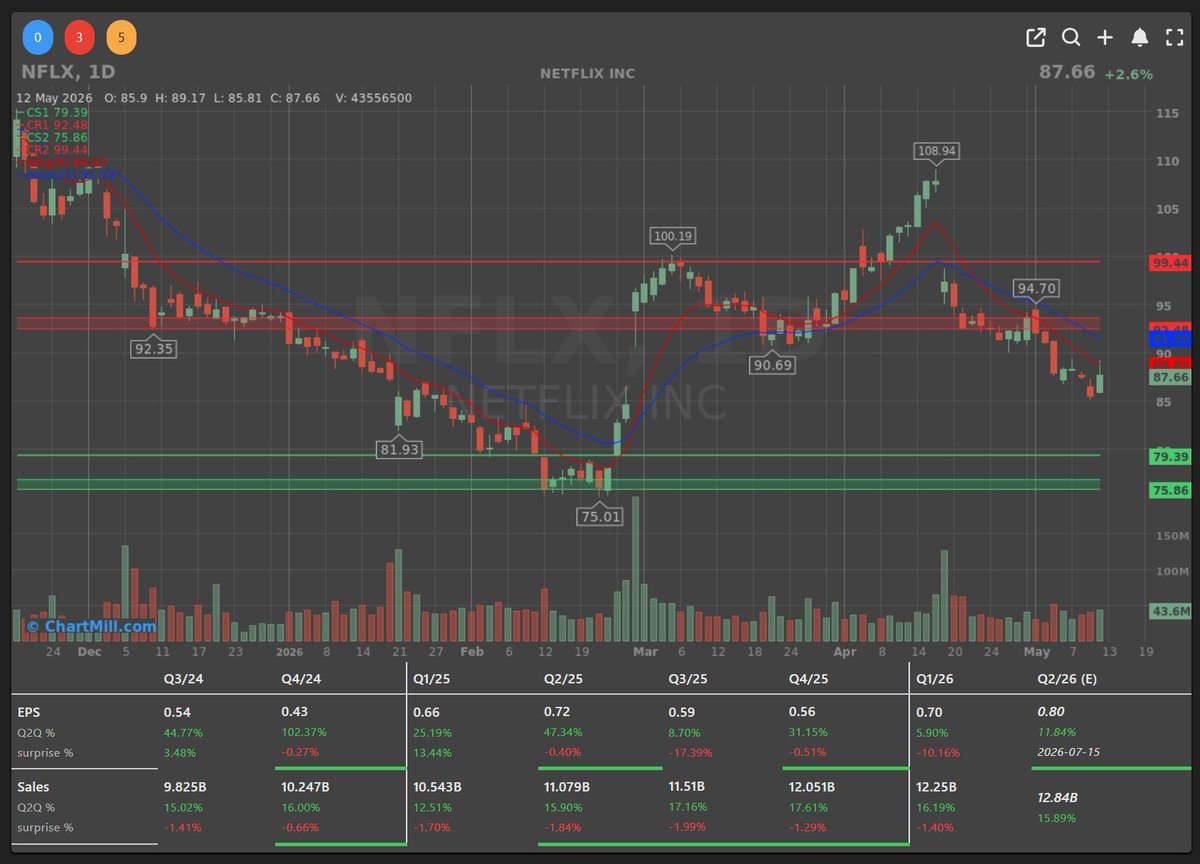Screen dimensions: 1200x864
Task: Toggle the CS2 75.86 legend entry
Action: pos(57,137)
